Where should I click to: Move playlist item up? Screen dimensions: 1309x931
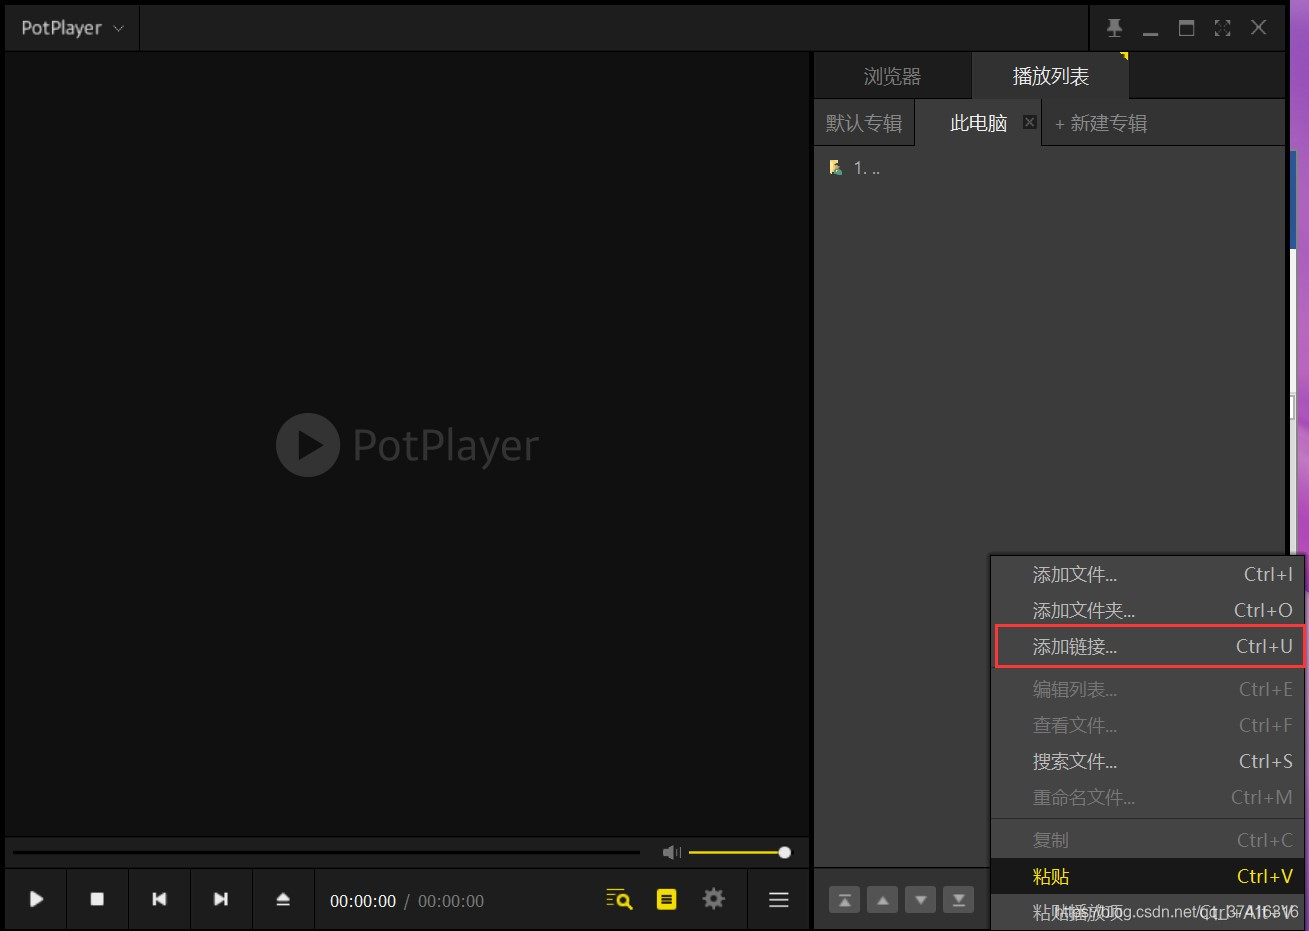tap(882, 900)
